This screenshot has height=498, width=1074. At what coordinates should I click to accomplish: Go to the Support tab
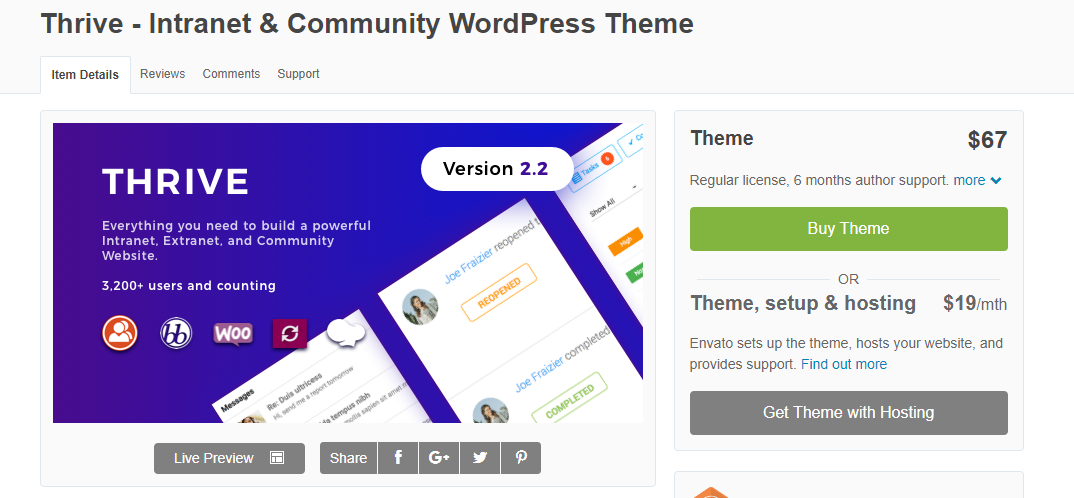click(298, 74)
